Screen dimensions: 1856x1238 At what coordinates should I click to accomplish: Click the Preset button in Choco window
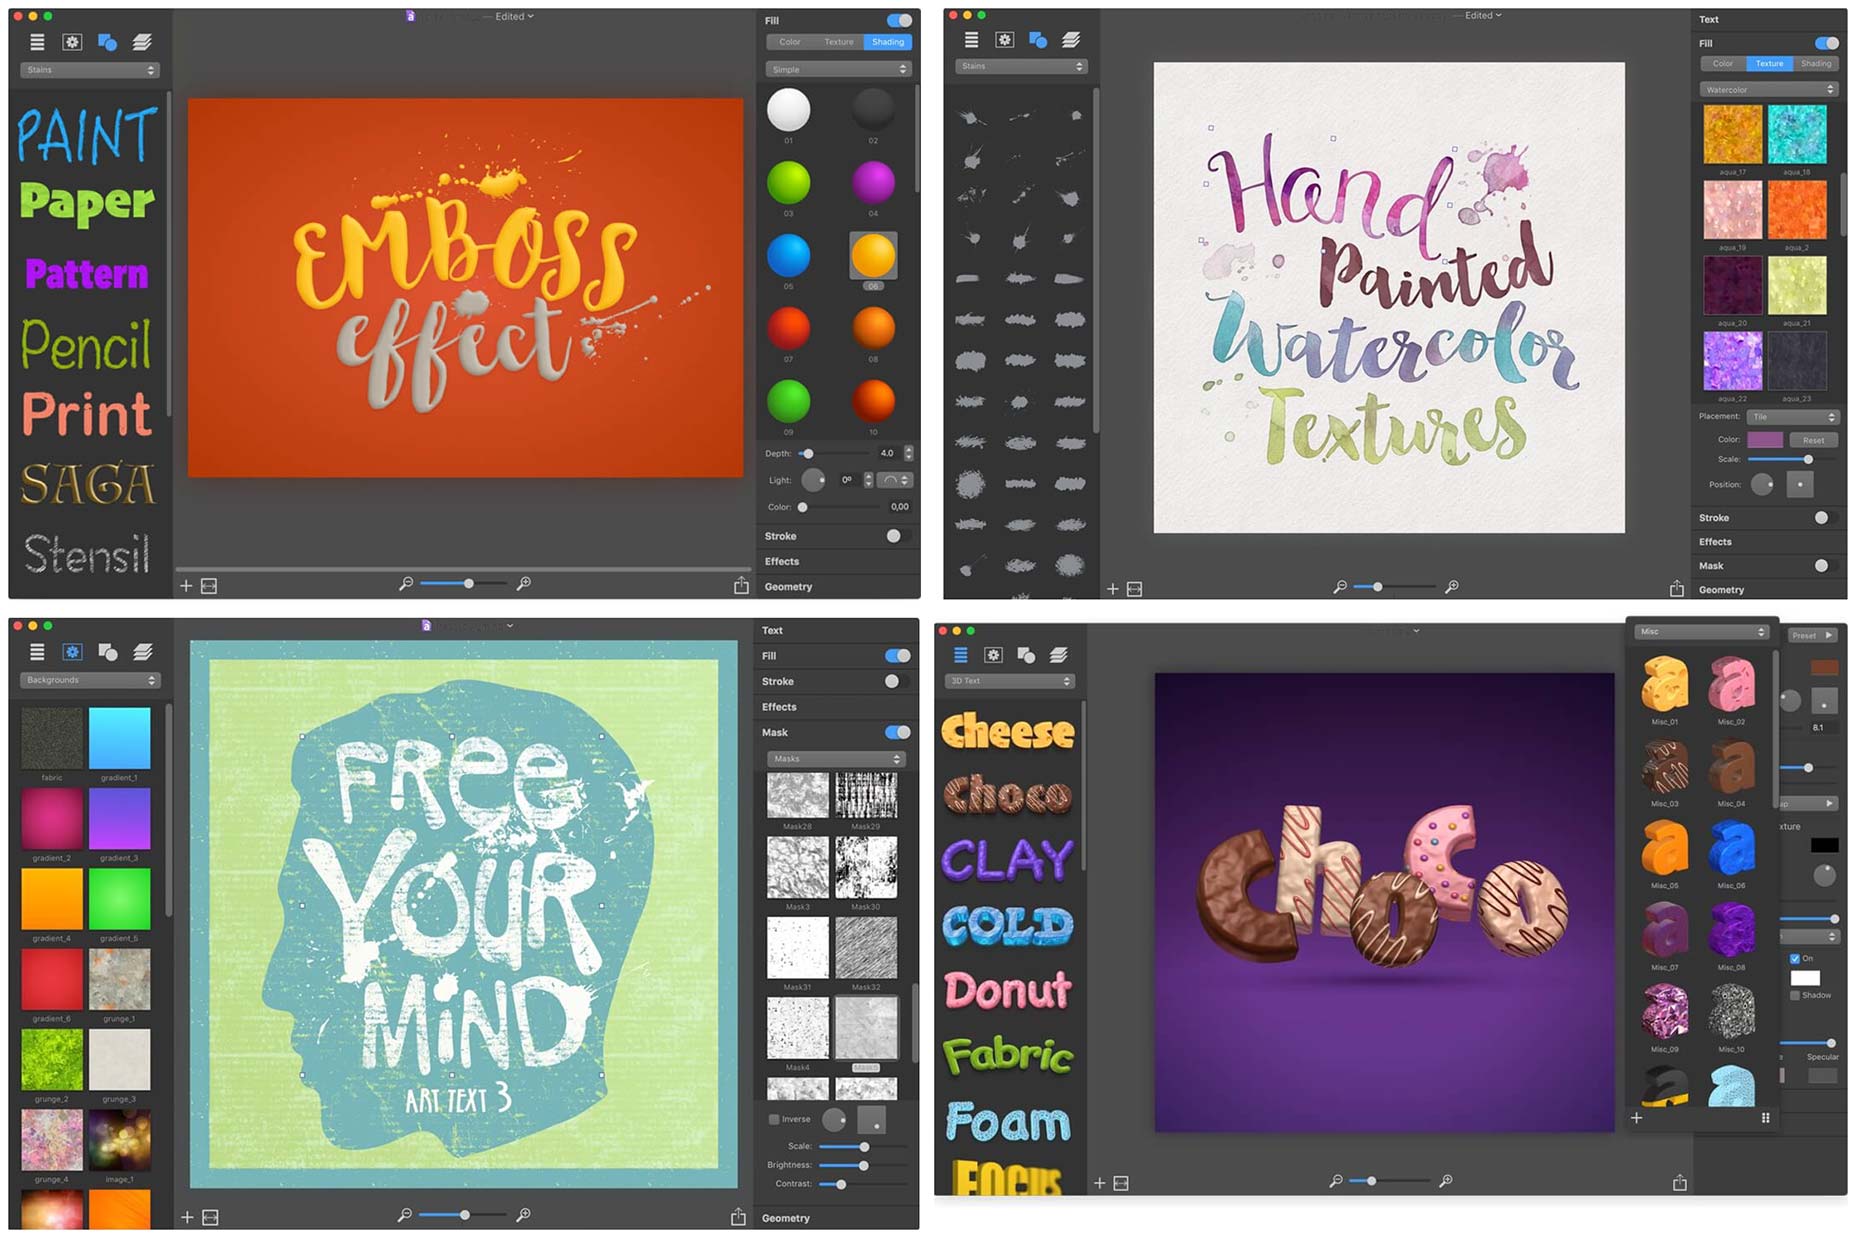click(1811, 635)
